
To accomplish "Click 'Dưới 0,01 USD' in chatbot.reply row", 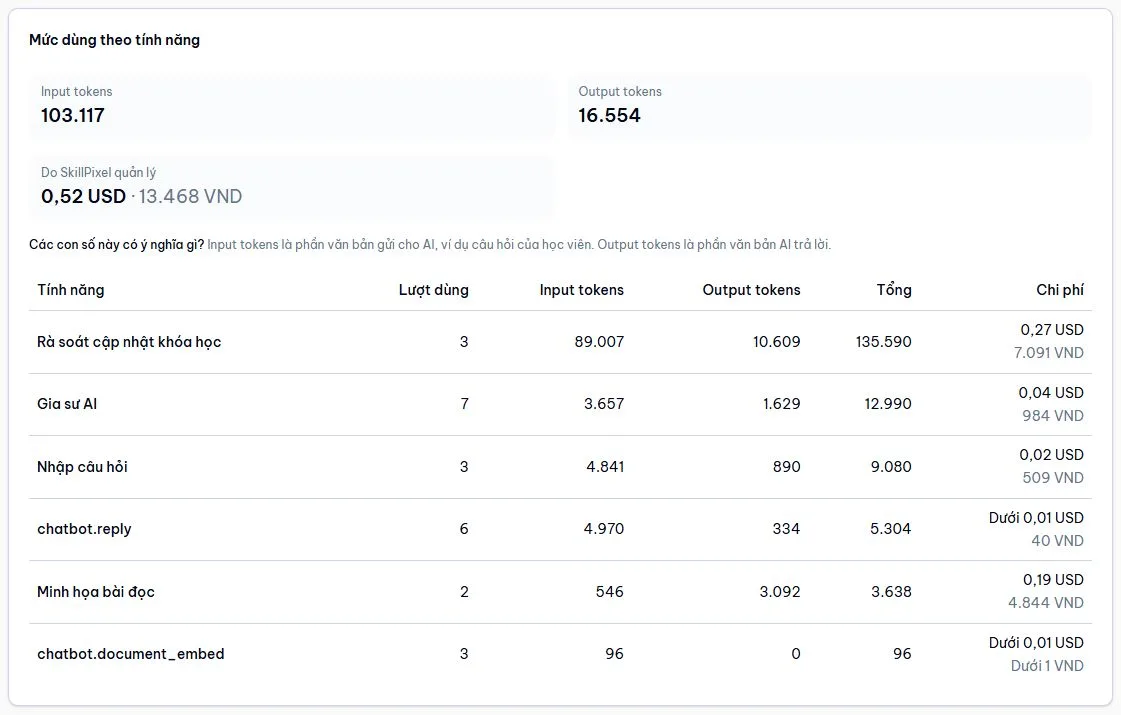I will [x=1036, y=518].
